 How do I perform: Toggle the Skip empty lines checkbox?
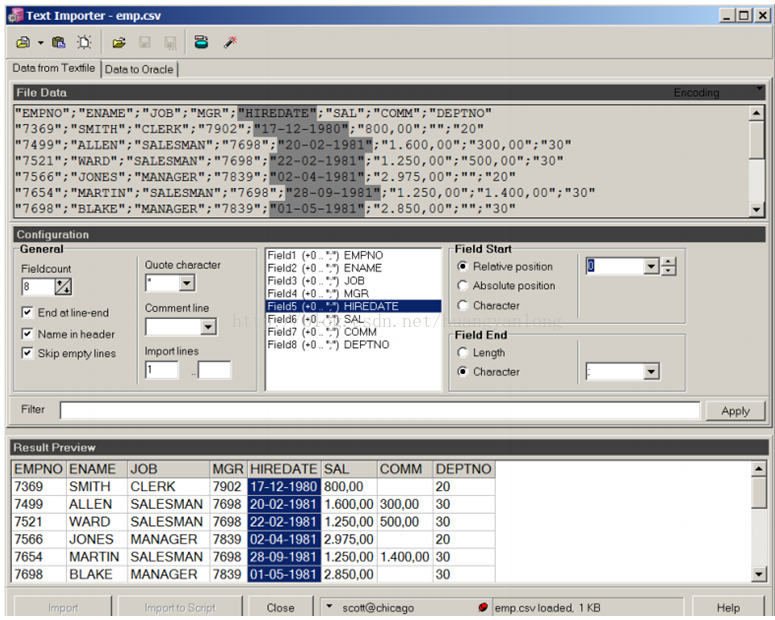(x=27, y=353)
